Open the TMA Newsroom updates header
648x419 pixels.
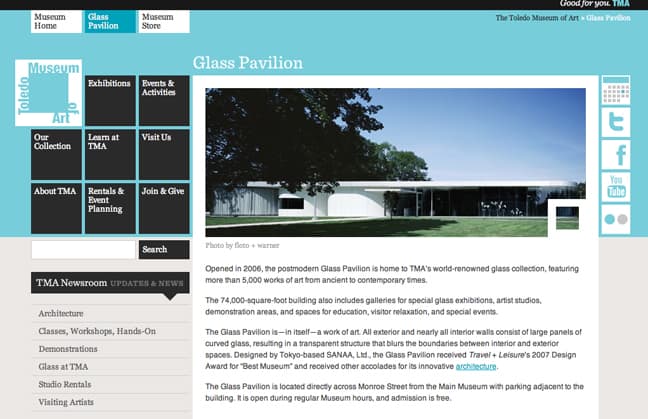tap(110, 283)
